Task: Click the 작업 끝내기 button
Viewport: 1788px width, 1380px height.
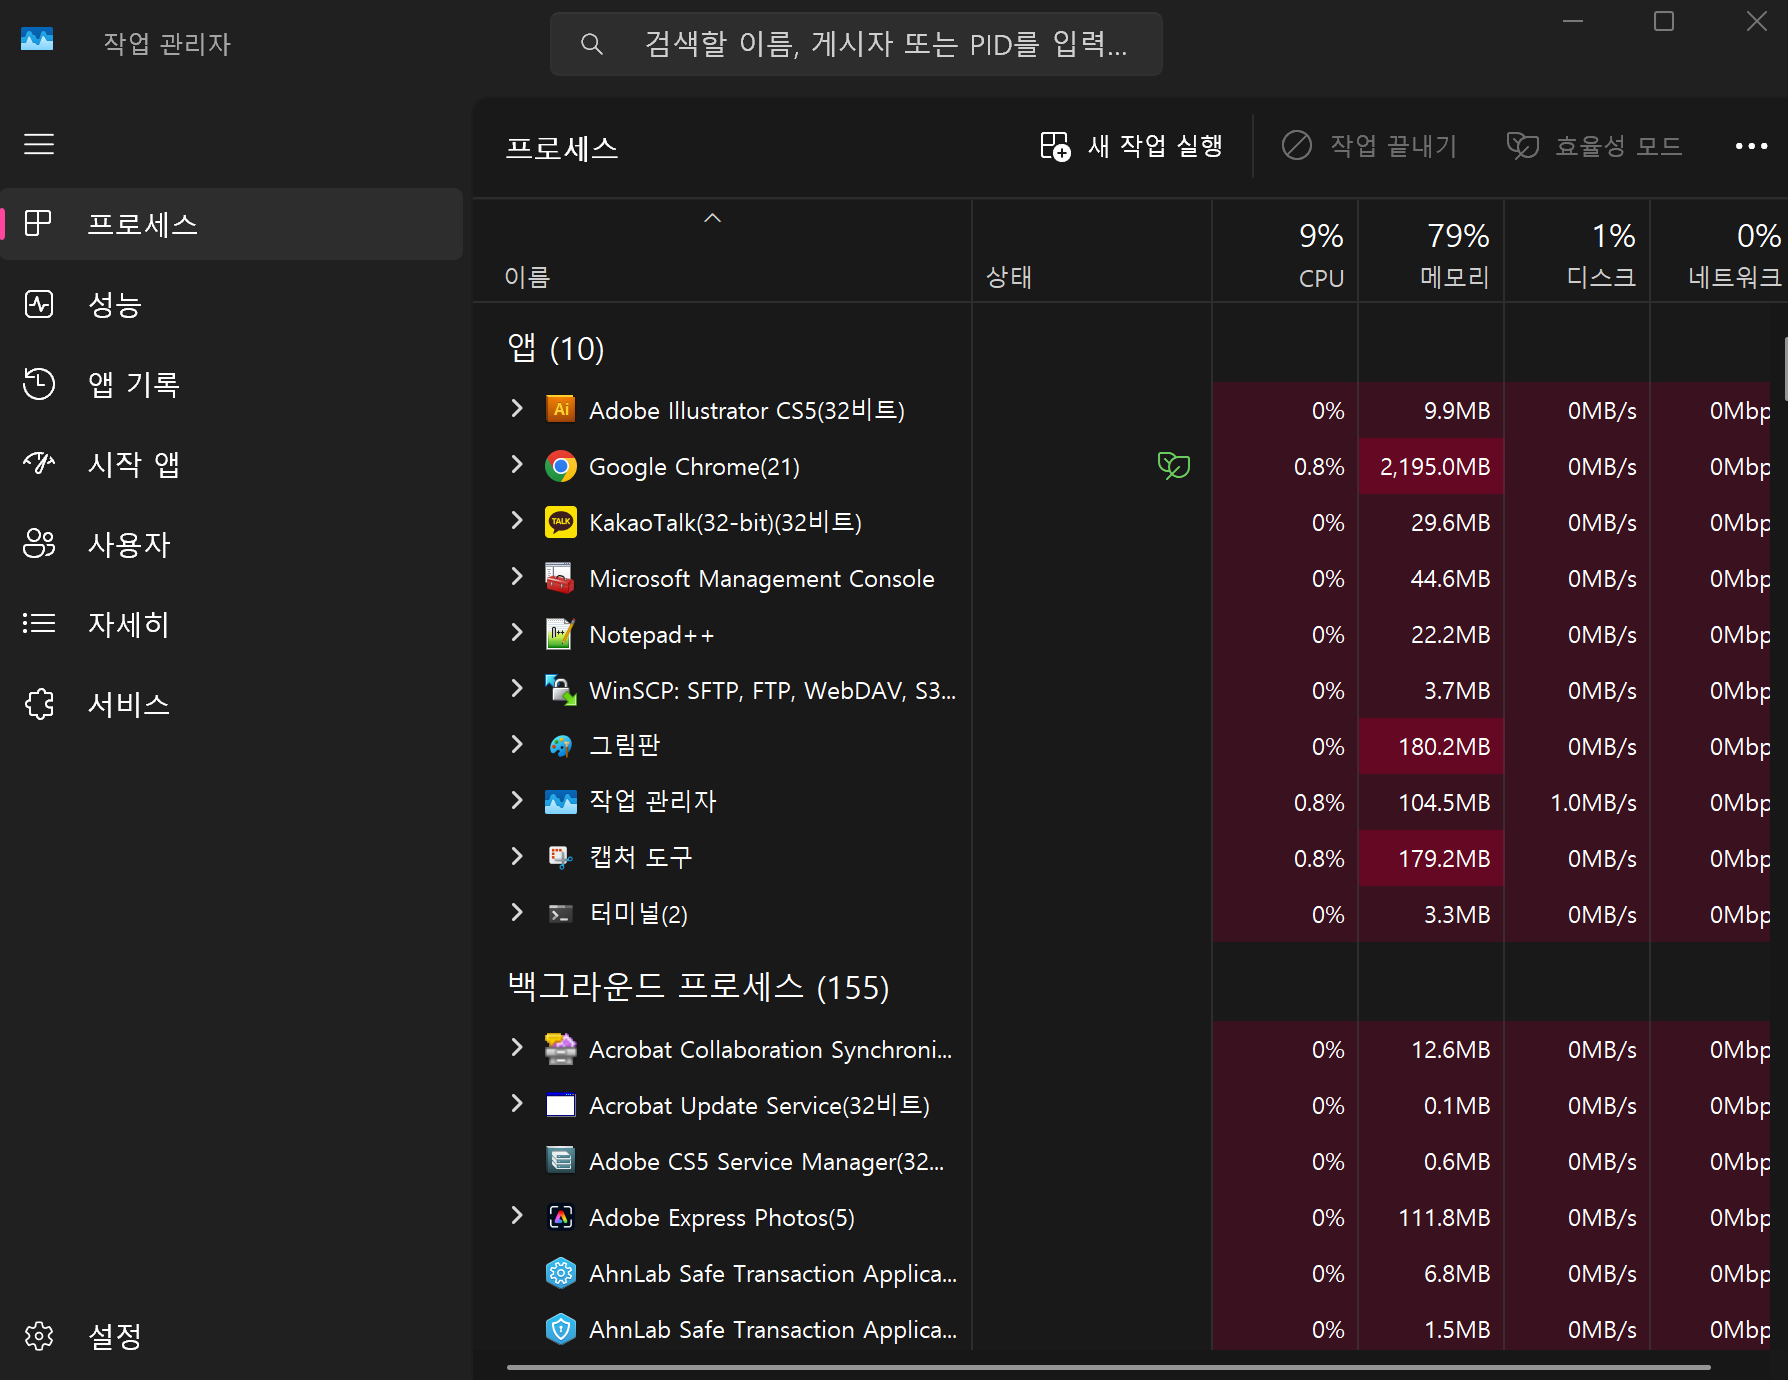Action: [x=1369, y=146]
